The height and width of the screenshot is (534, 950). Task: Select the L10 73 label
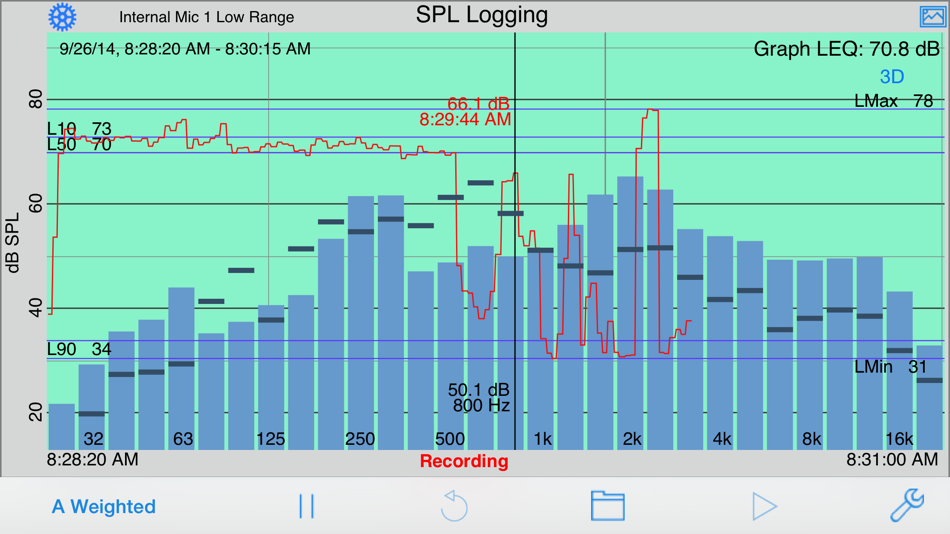tap(79, 128)
